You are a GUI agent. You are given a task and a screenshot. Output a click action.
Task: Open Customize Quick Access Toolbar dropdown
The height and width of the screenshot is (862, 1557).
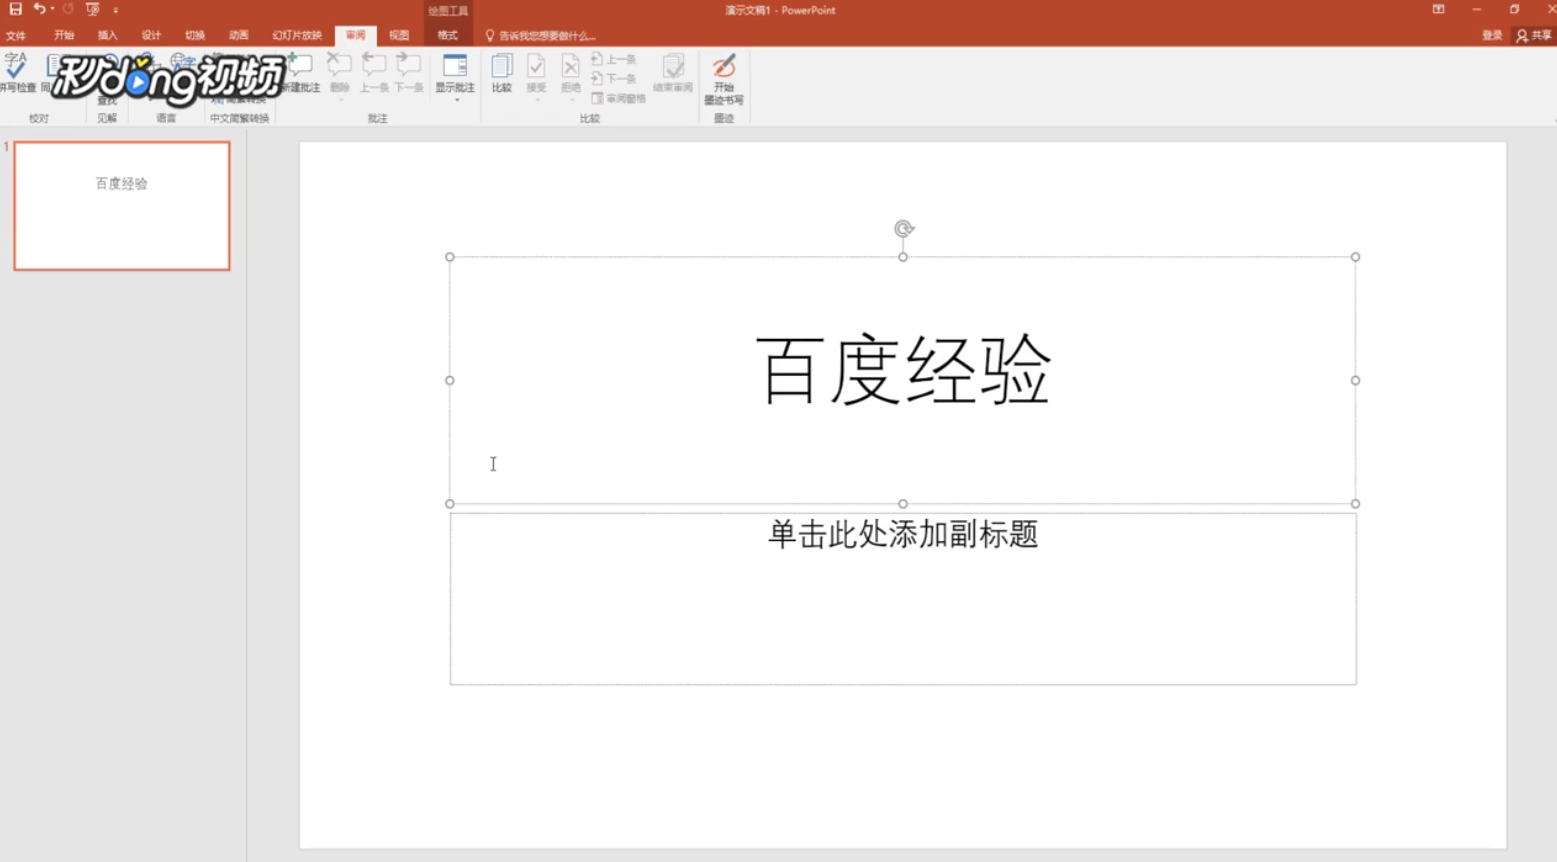(115, 10)
